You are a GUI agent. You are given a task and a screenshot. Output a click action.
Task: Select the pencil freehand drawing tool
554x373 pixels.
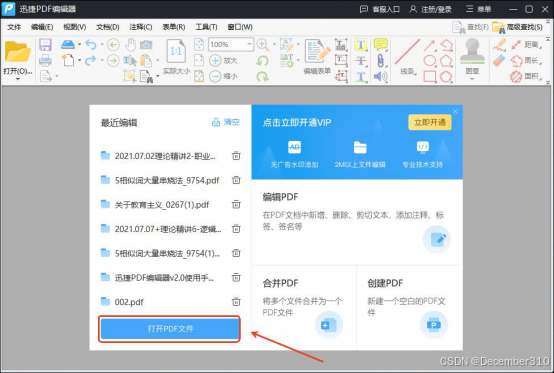click(500, 45)
